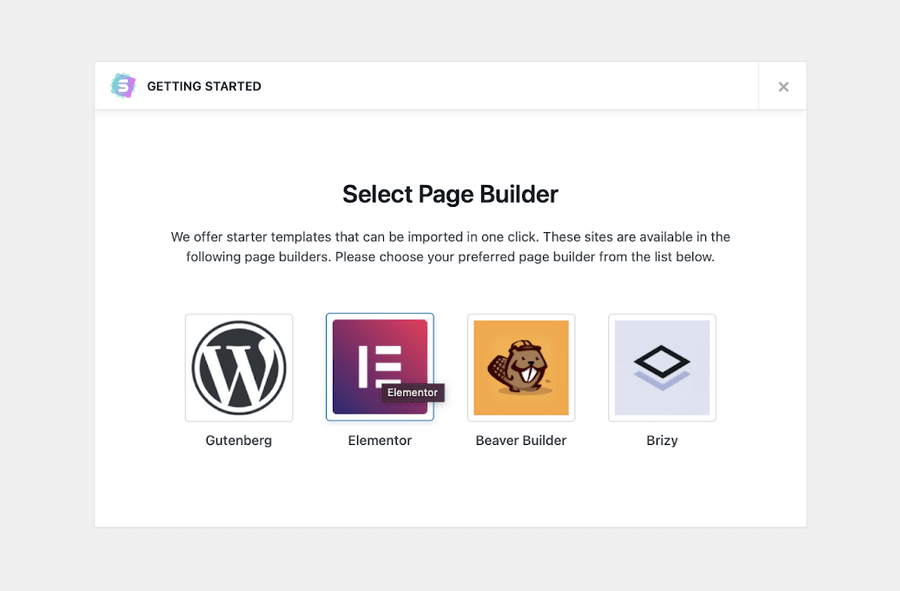Select the Gutenberg WordPress logo tile
Image resolution: width=900 pixels, height=591 pixels.
(239, 367)
